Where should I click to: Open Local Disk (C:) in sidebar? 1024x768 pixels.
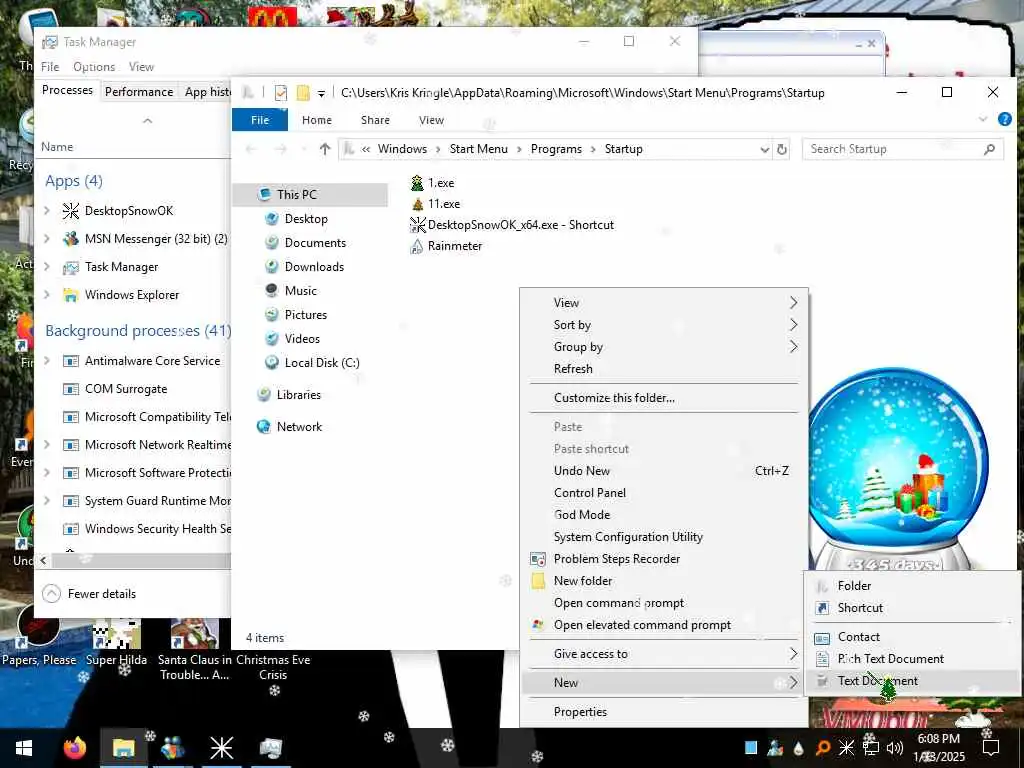pos(322,362)
